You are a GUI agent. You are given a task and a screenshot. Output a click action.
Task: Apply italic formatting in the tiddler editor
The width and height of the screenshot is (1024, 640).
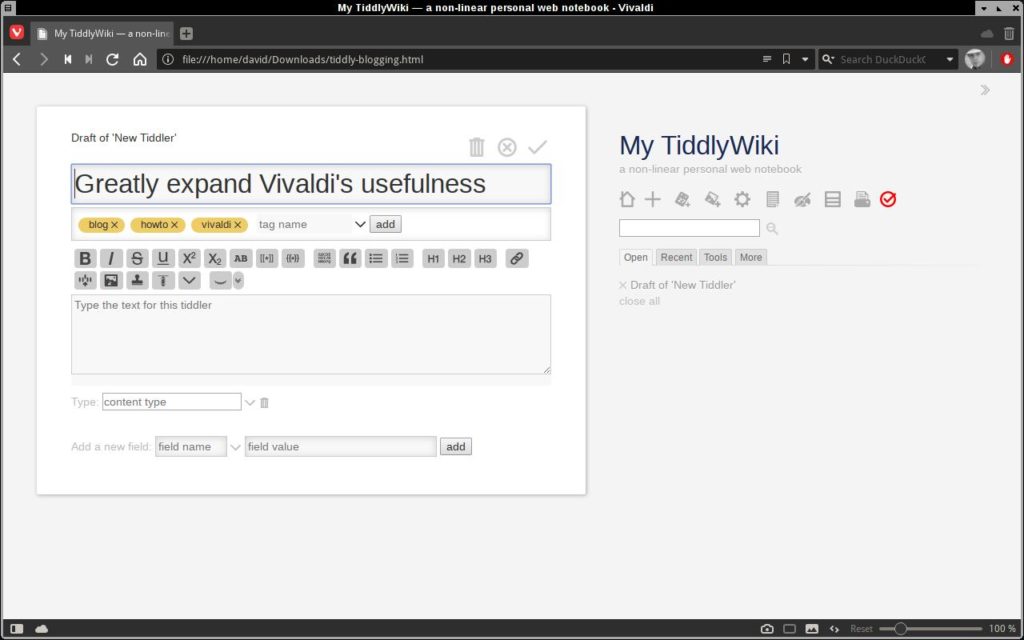point(111,259)
